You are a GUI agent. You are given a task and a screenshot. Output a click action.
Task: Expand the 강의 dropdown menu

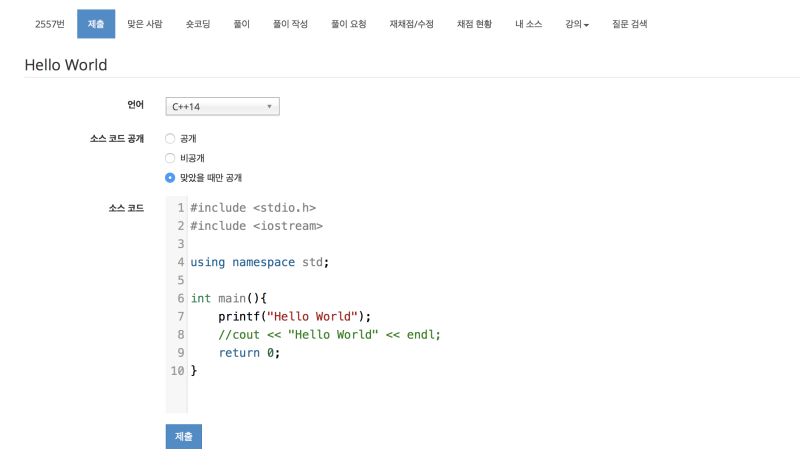pos(577,24)
